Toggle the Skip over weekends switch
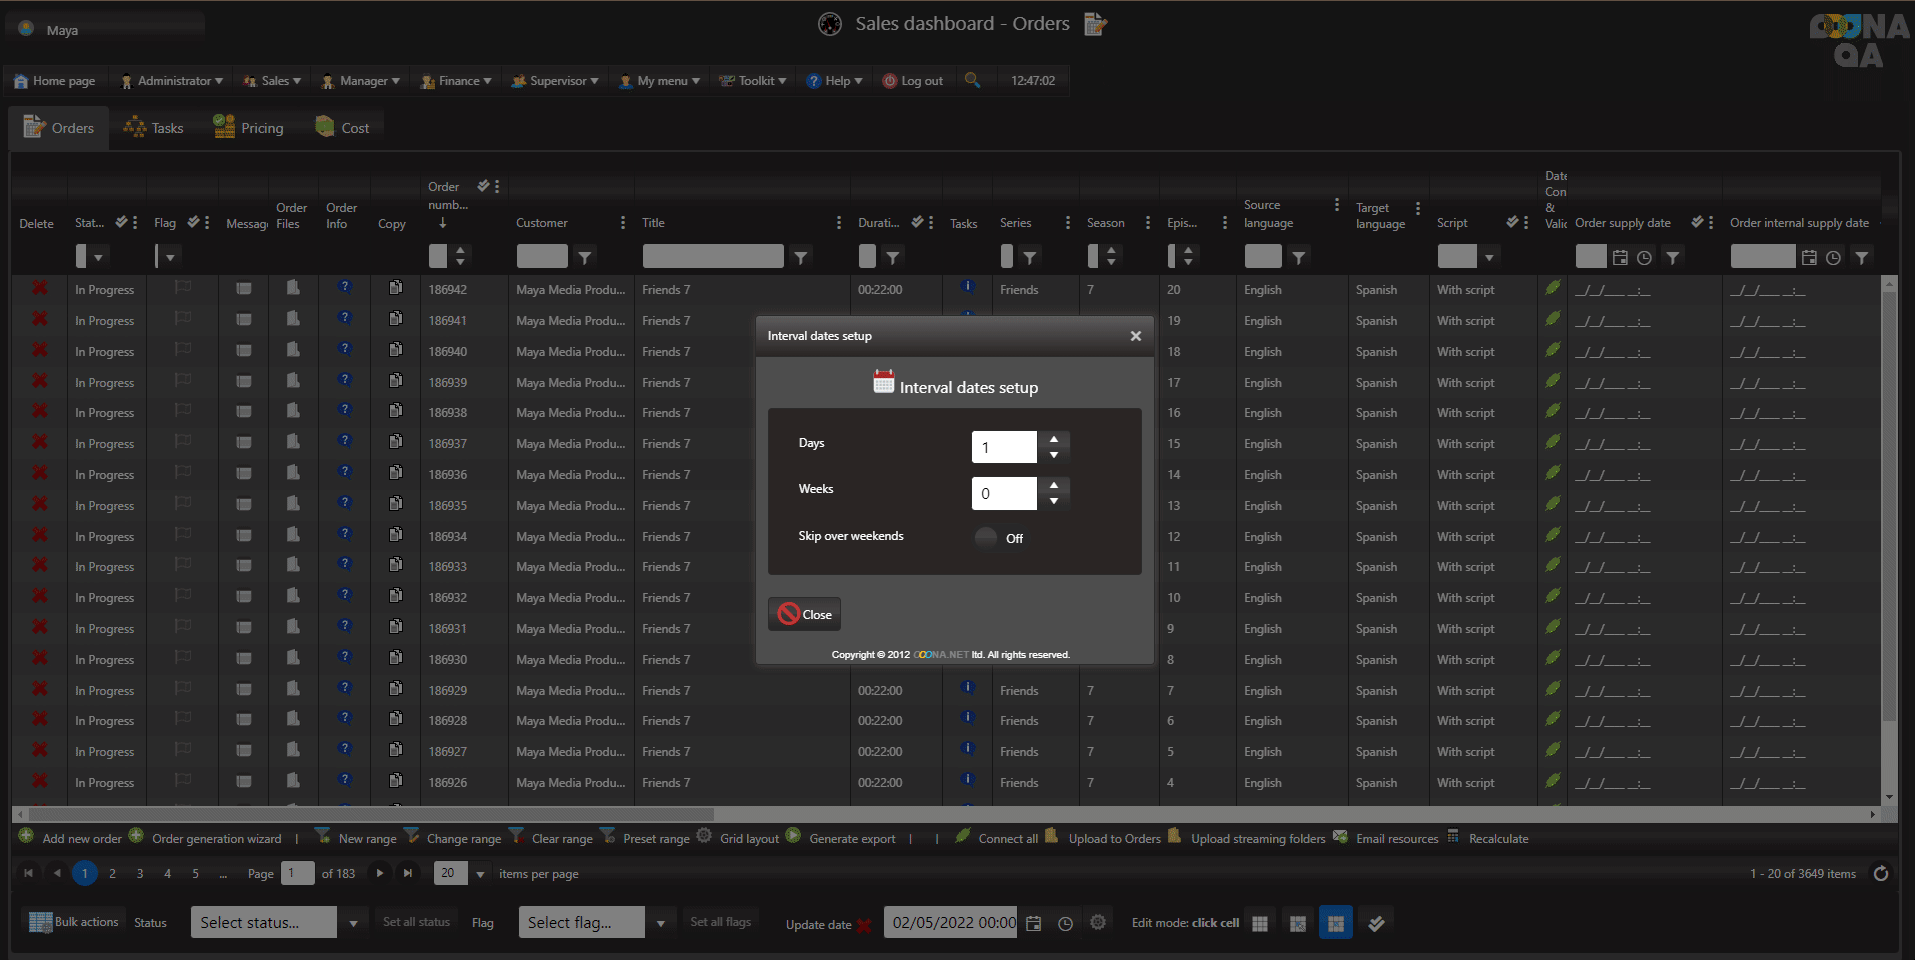The height and width of the screenshot is (960, 1915). pos(987,538)
